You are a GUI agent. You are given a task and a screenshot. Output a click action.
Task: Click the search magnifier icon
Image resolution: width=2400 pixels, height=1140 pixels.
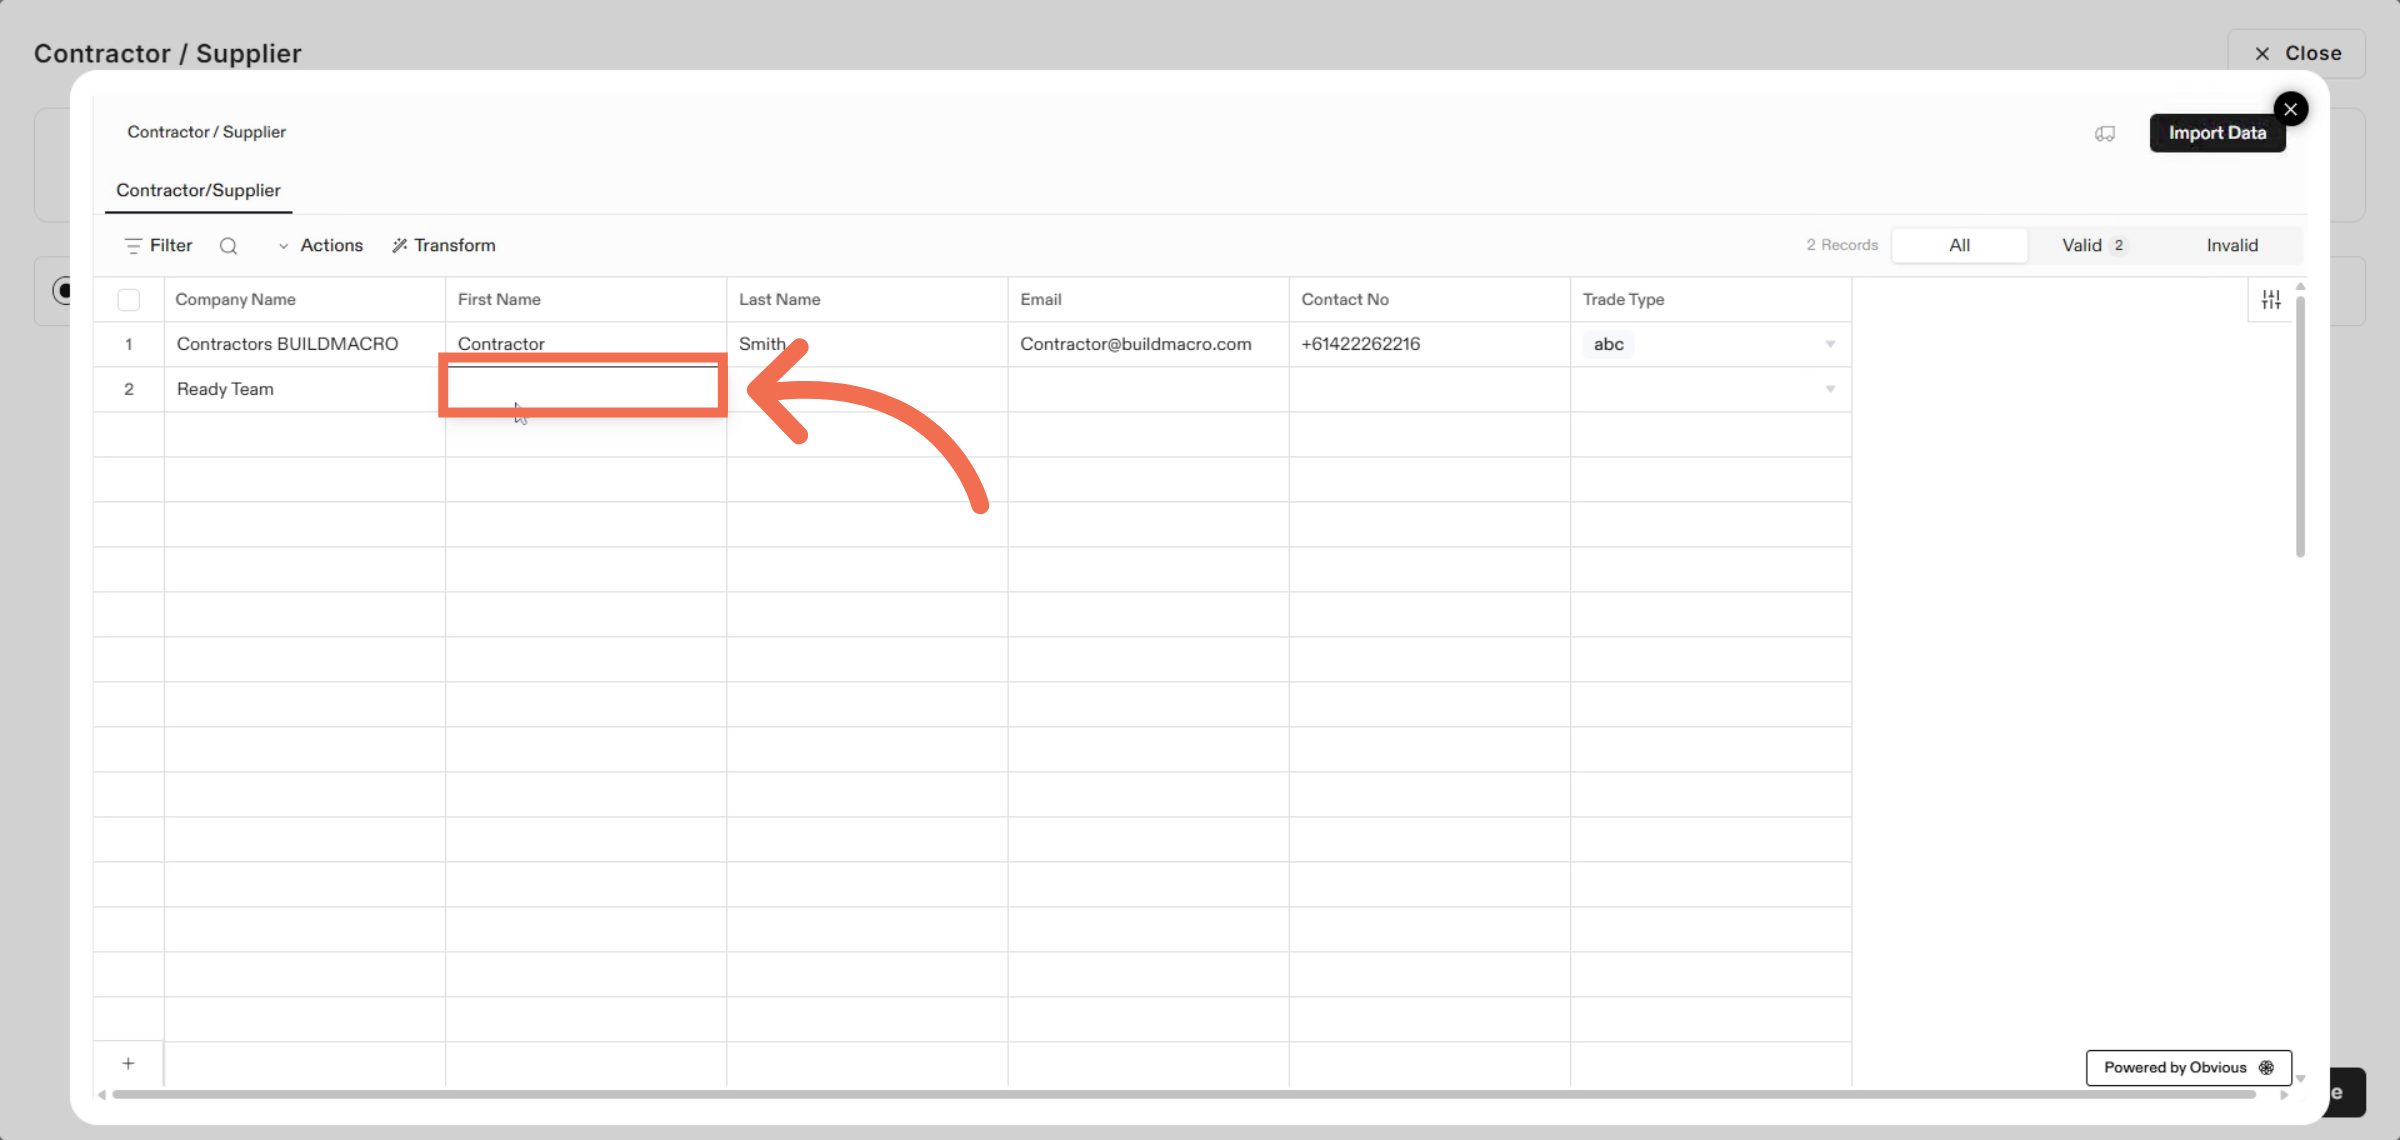coord(228,246)
